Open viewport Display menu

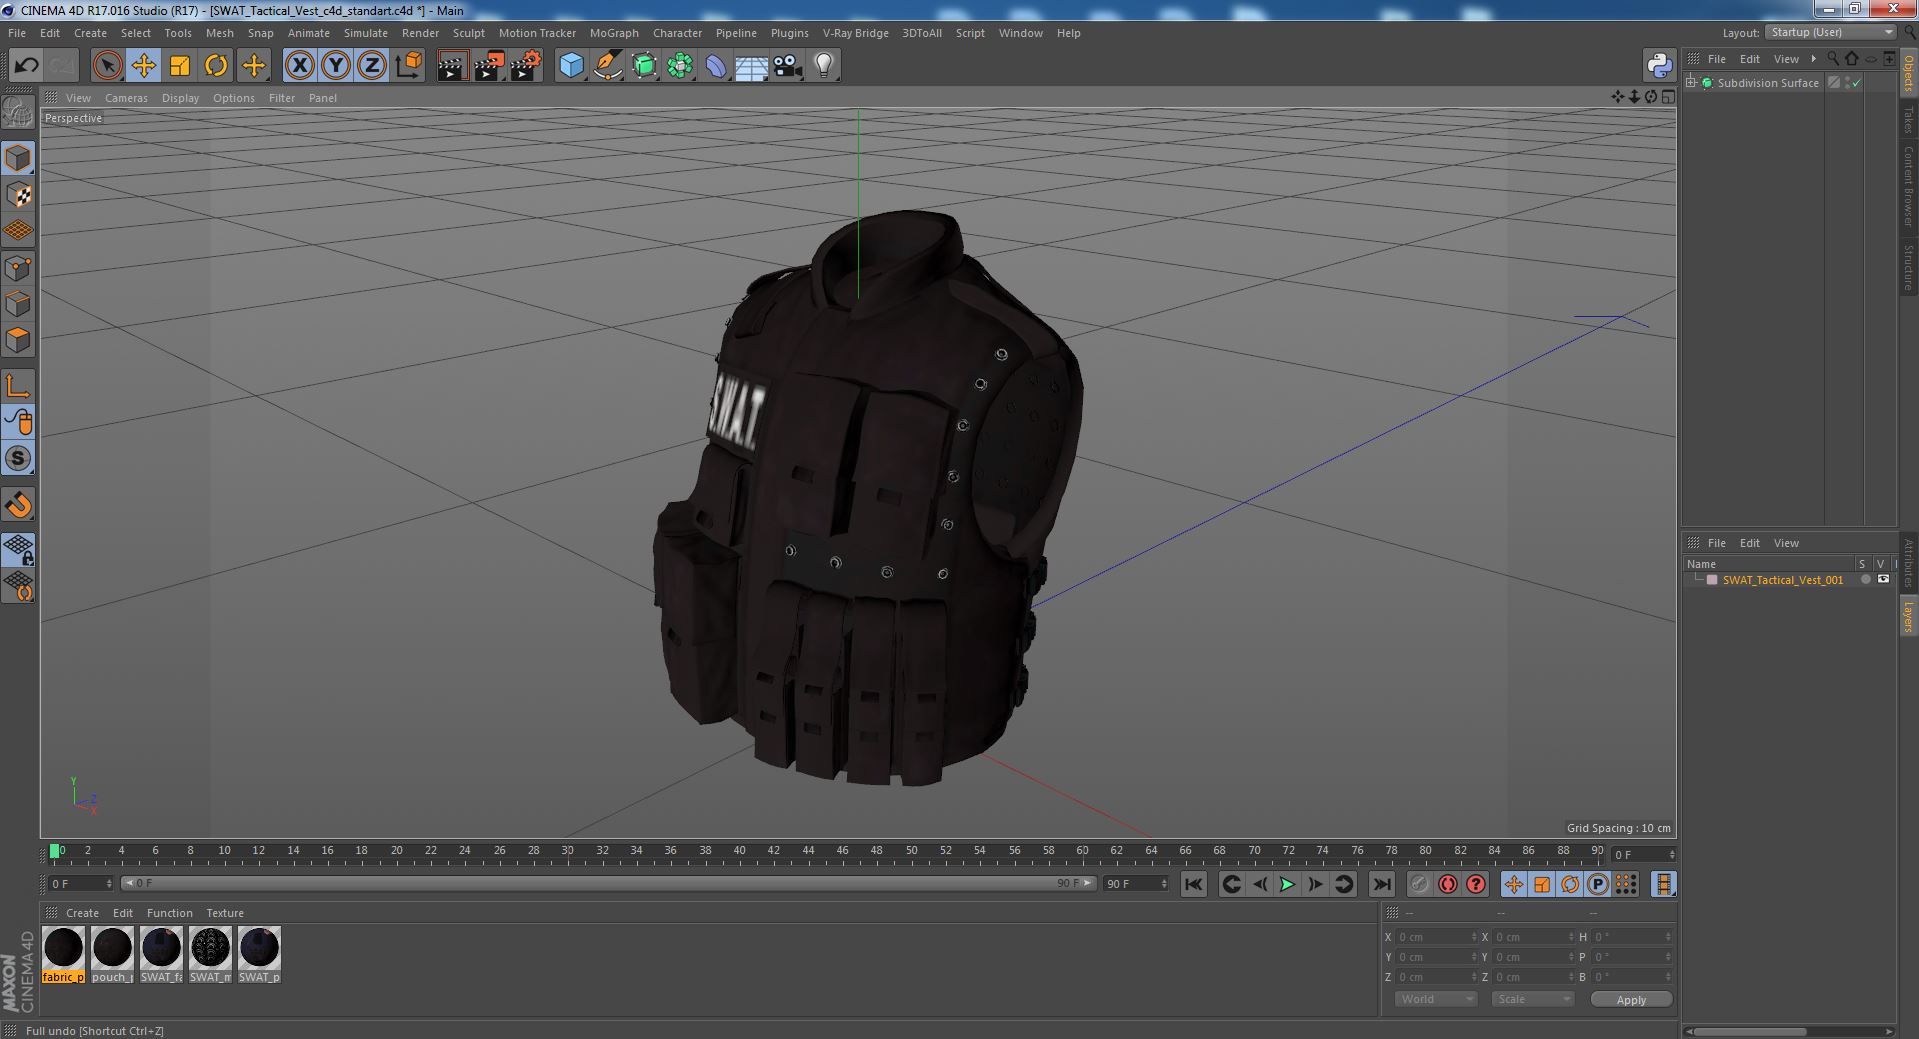[180, 98]
